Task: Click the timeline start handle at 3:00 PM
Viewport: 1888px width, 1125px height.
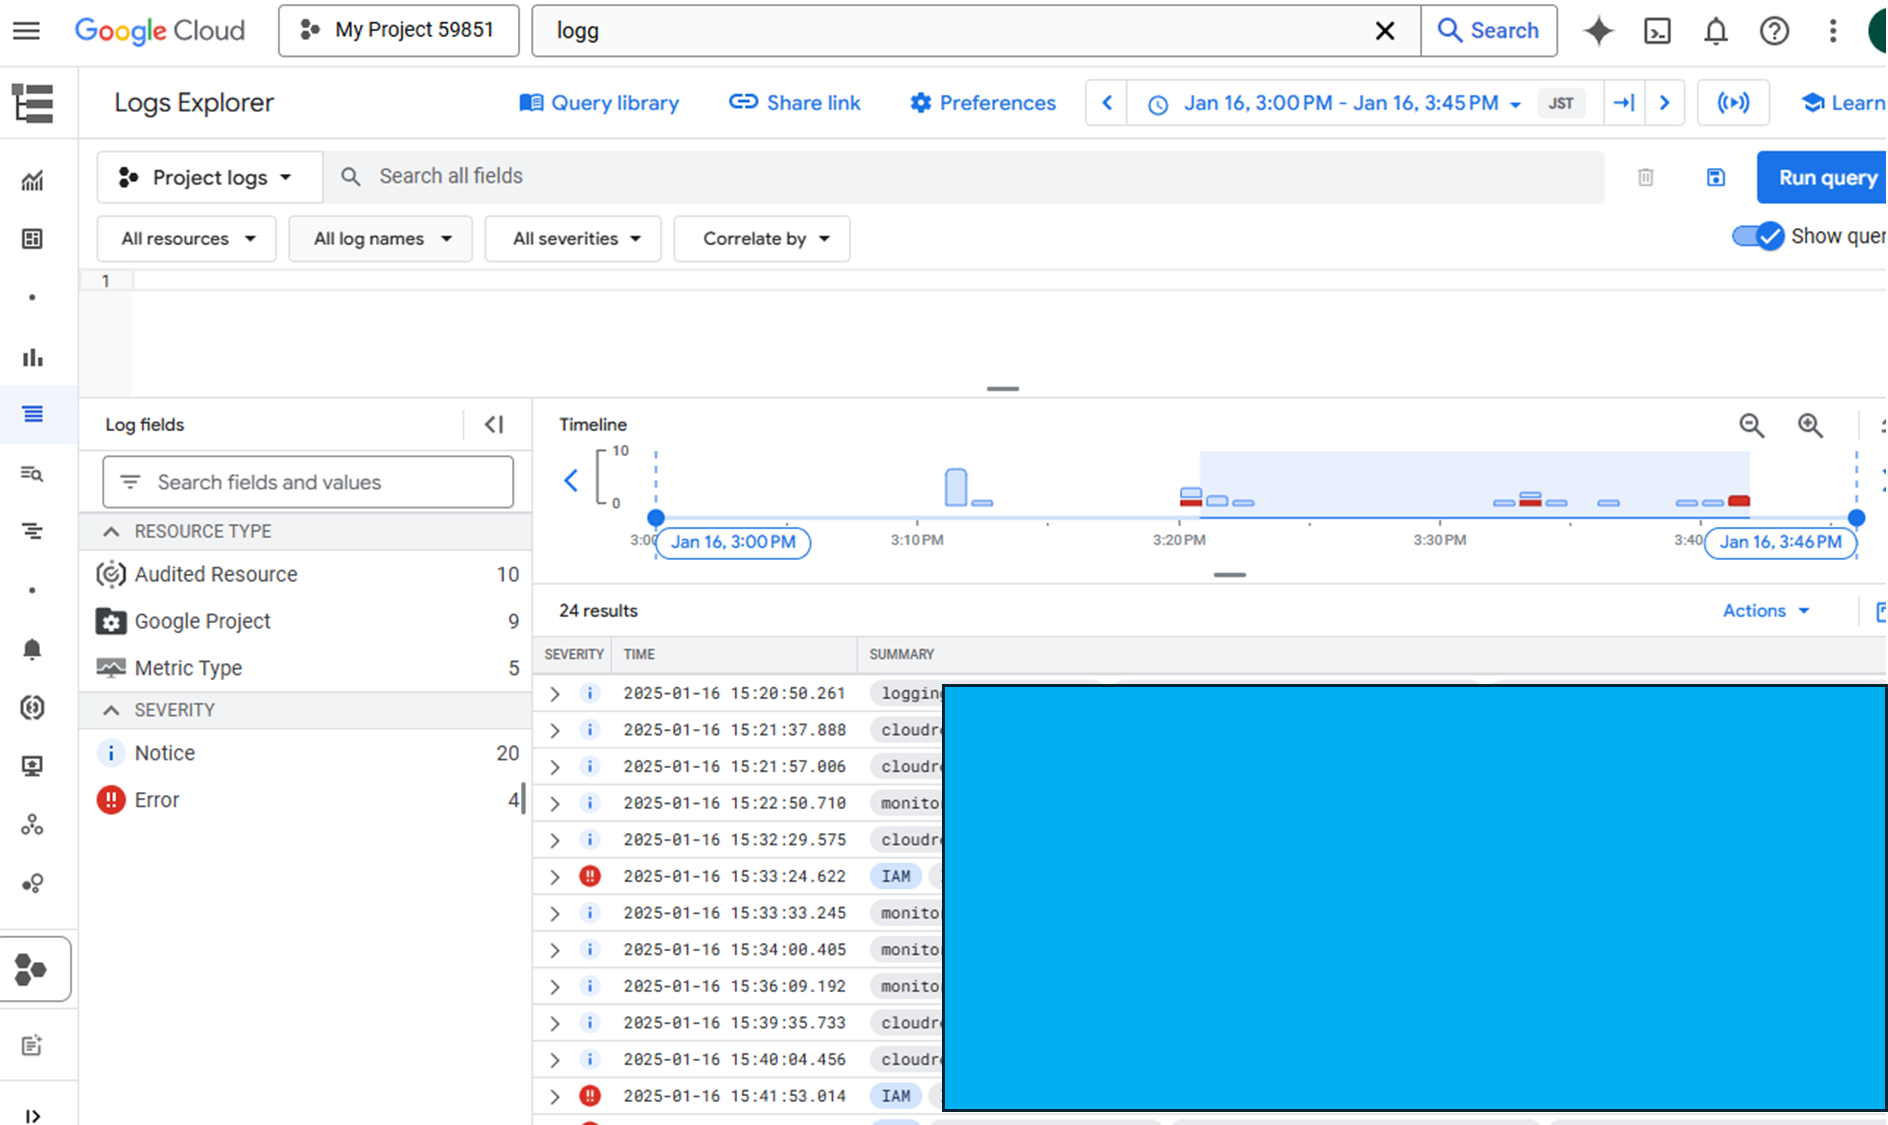Action: (656, 518)
